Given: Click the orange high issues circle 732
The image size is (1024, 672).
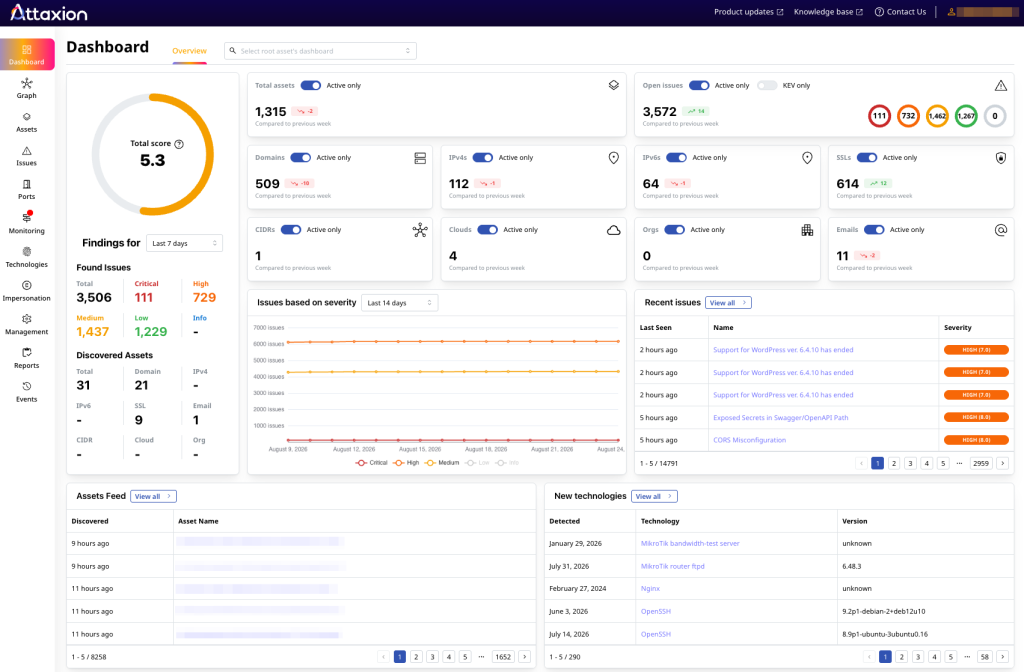Looking at the screenshot, I should pyautogui.click(x=908, y=116).
